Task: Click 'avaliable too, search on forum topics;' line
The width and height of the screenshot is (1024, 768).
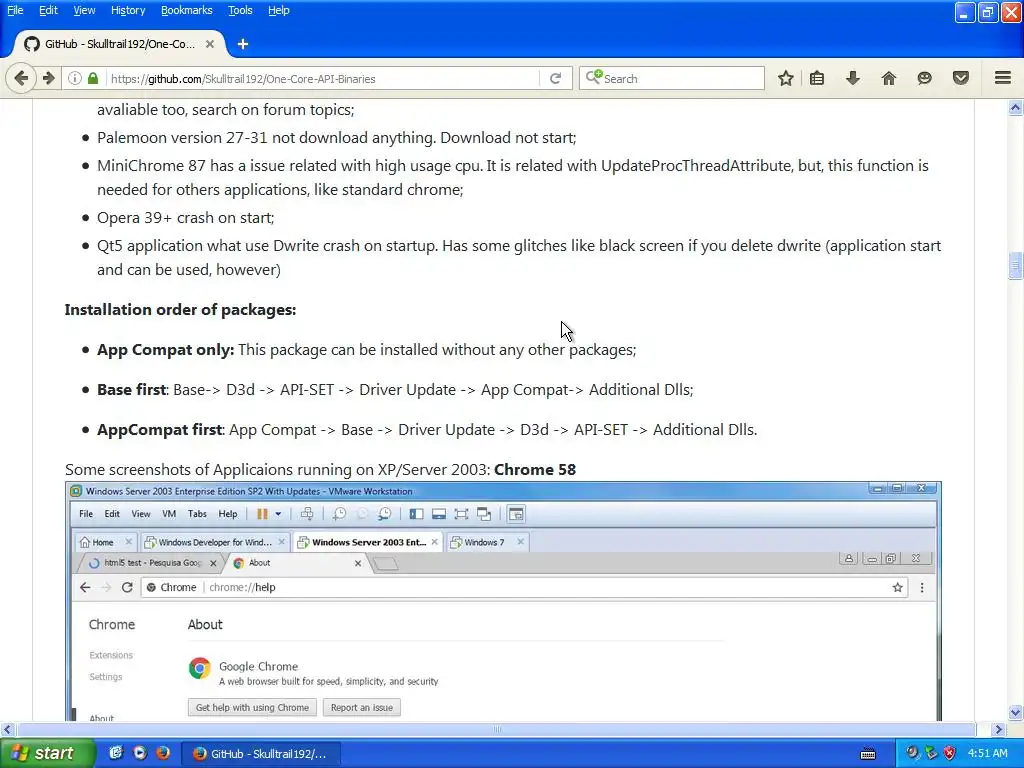Action: [225, 110]
